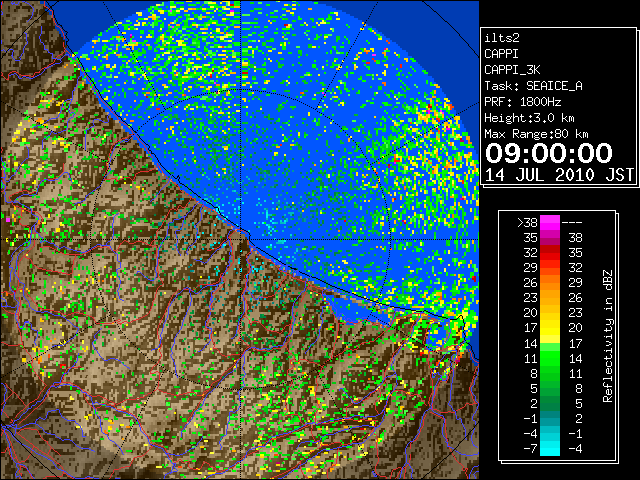Click the 'PRF: 1800Hz' line
Screen dimensions: 640x480
522,102
